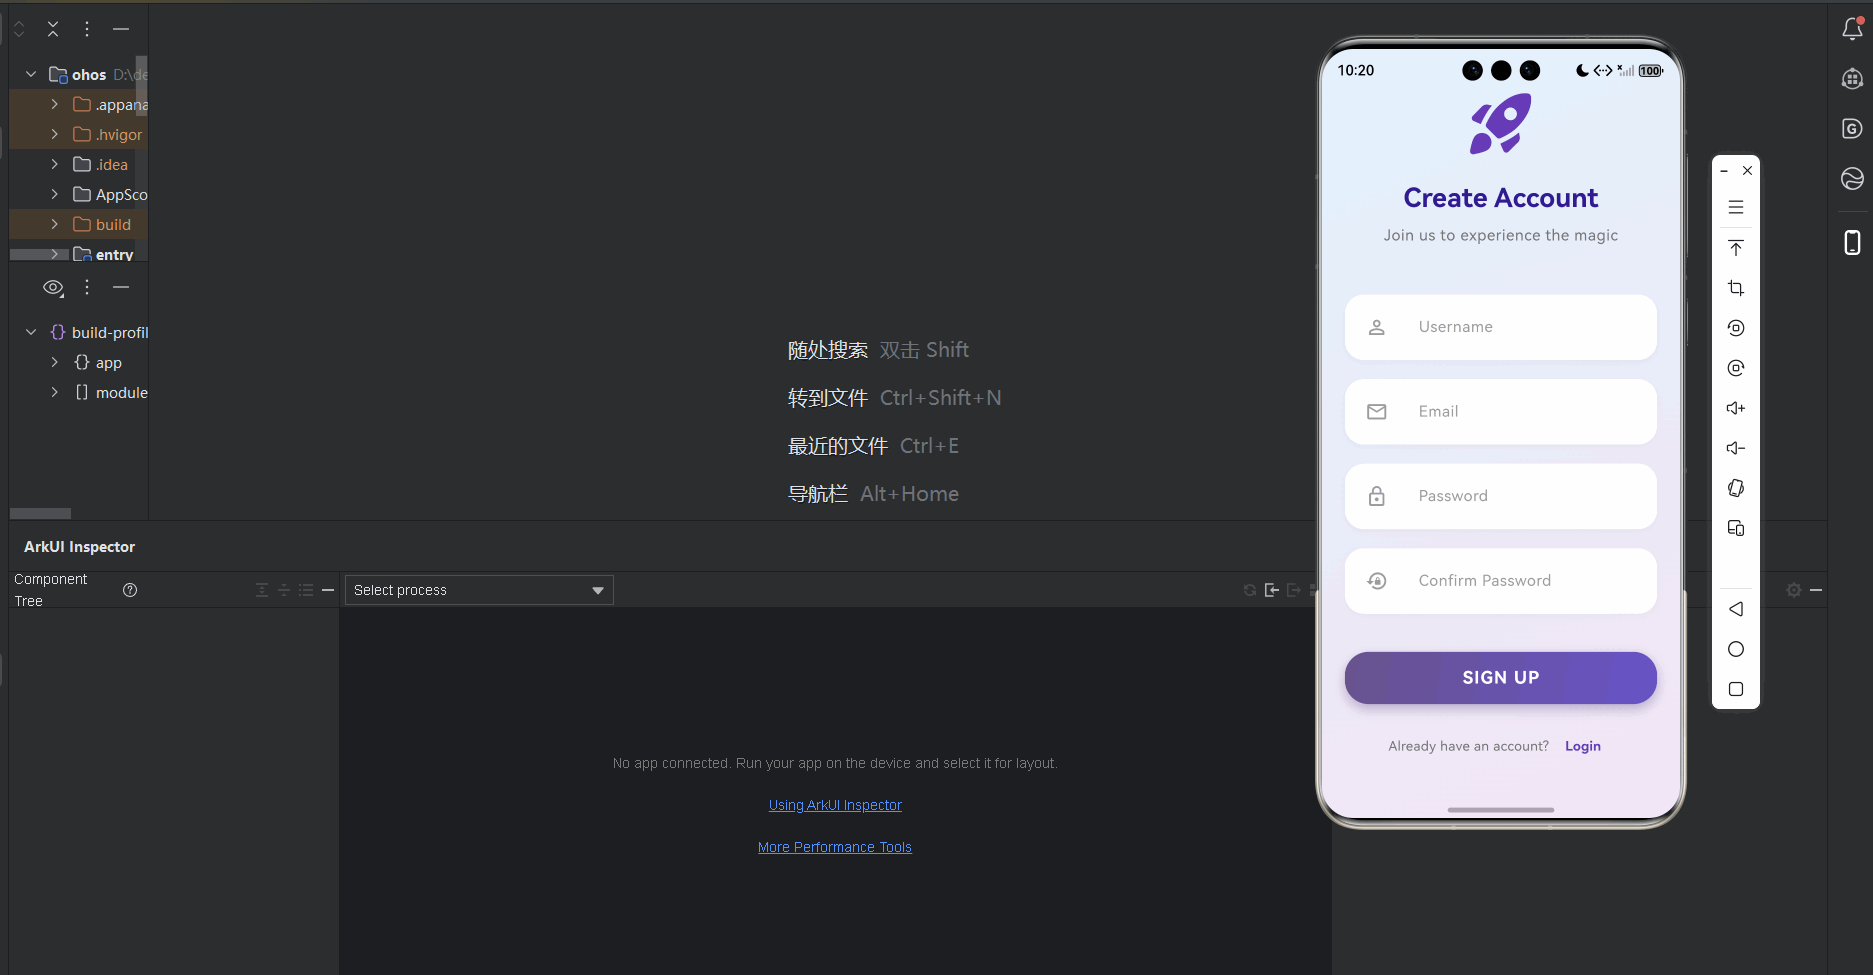Rotate the emulator display counterclockwise

click(1735, 328)
